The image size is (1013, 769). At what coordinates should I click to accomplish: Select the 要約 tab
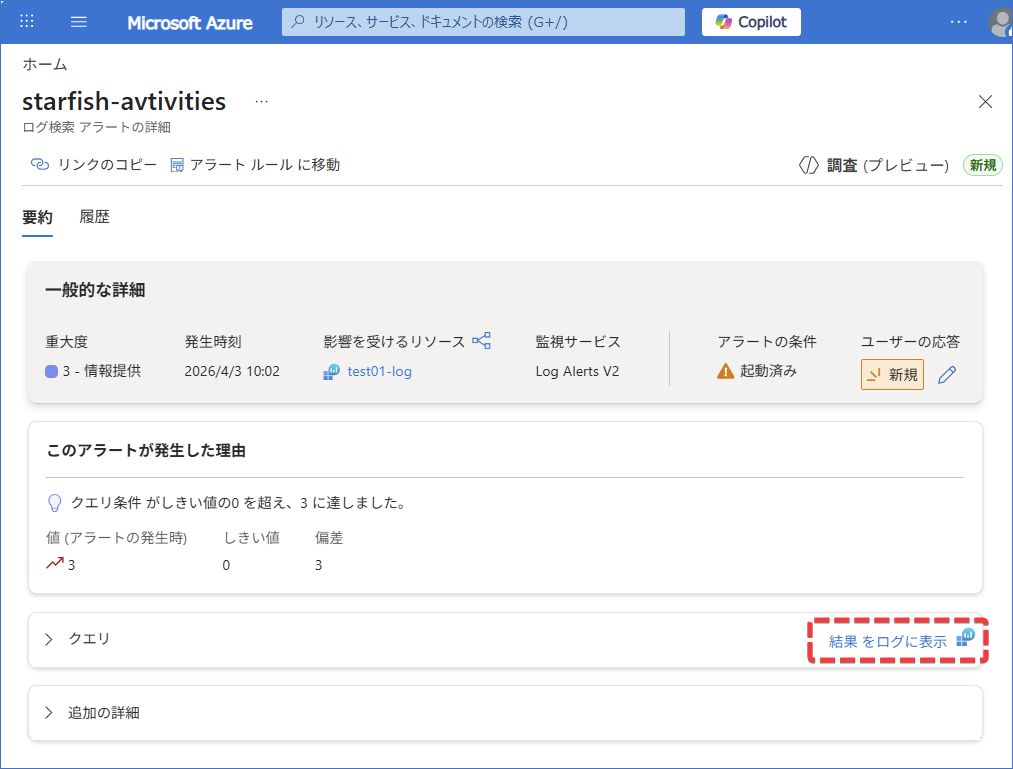click(x=37, y=217)
